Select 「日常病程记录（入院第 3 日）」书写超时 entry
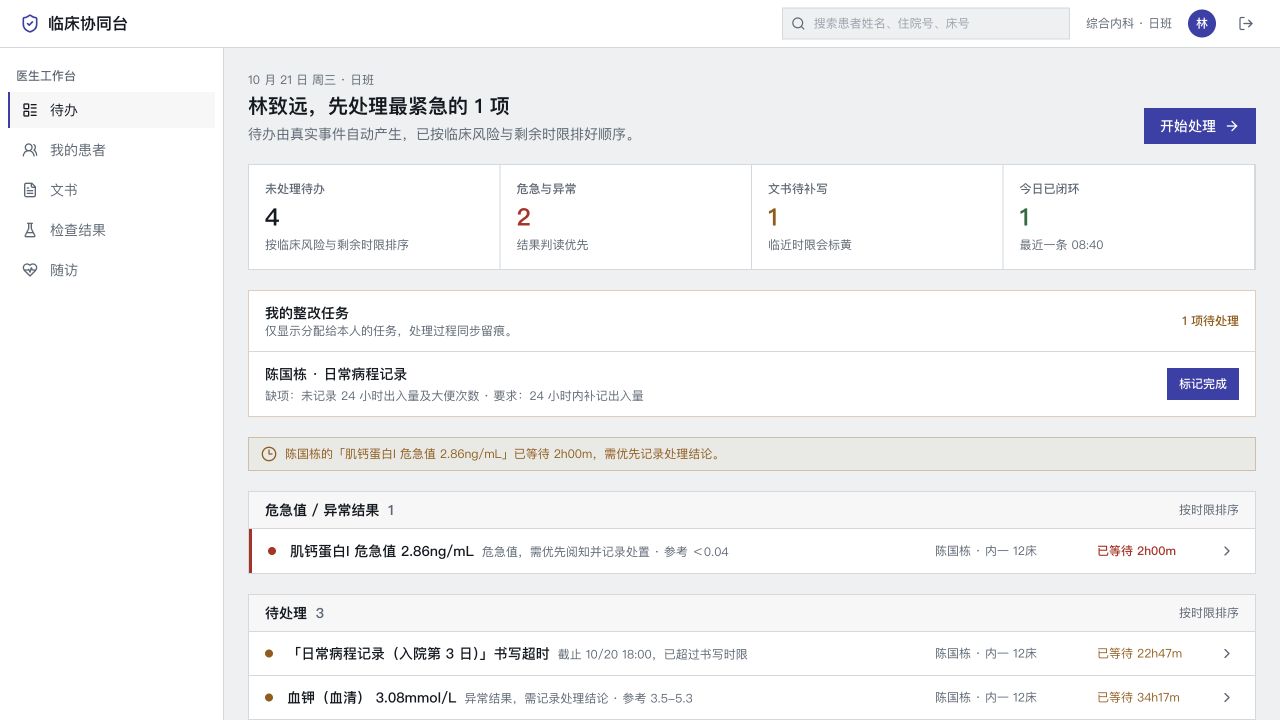 pyautogui.click(x=752, y=654)
